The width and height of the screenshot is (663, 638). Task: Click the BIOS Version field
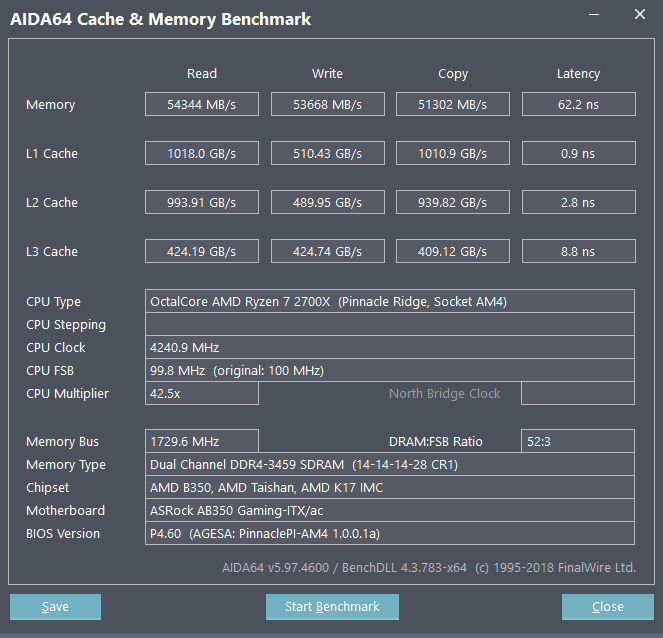pyautogui.click(x=390, y=534)
